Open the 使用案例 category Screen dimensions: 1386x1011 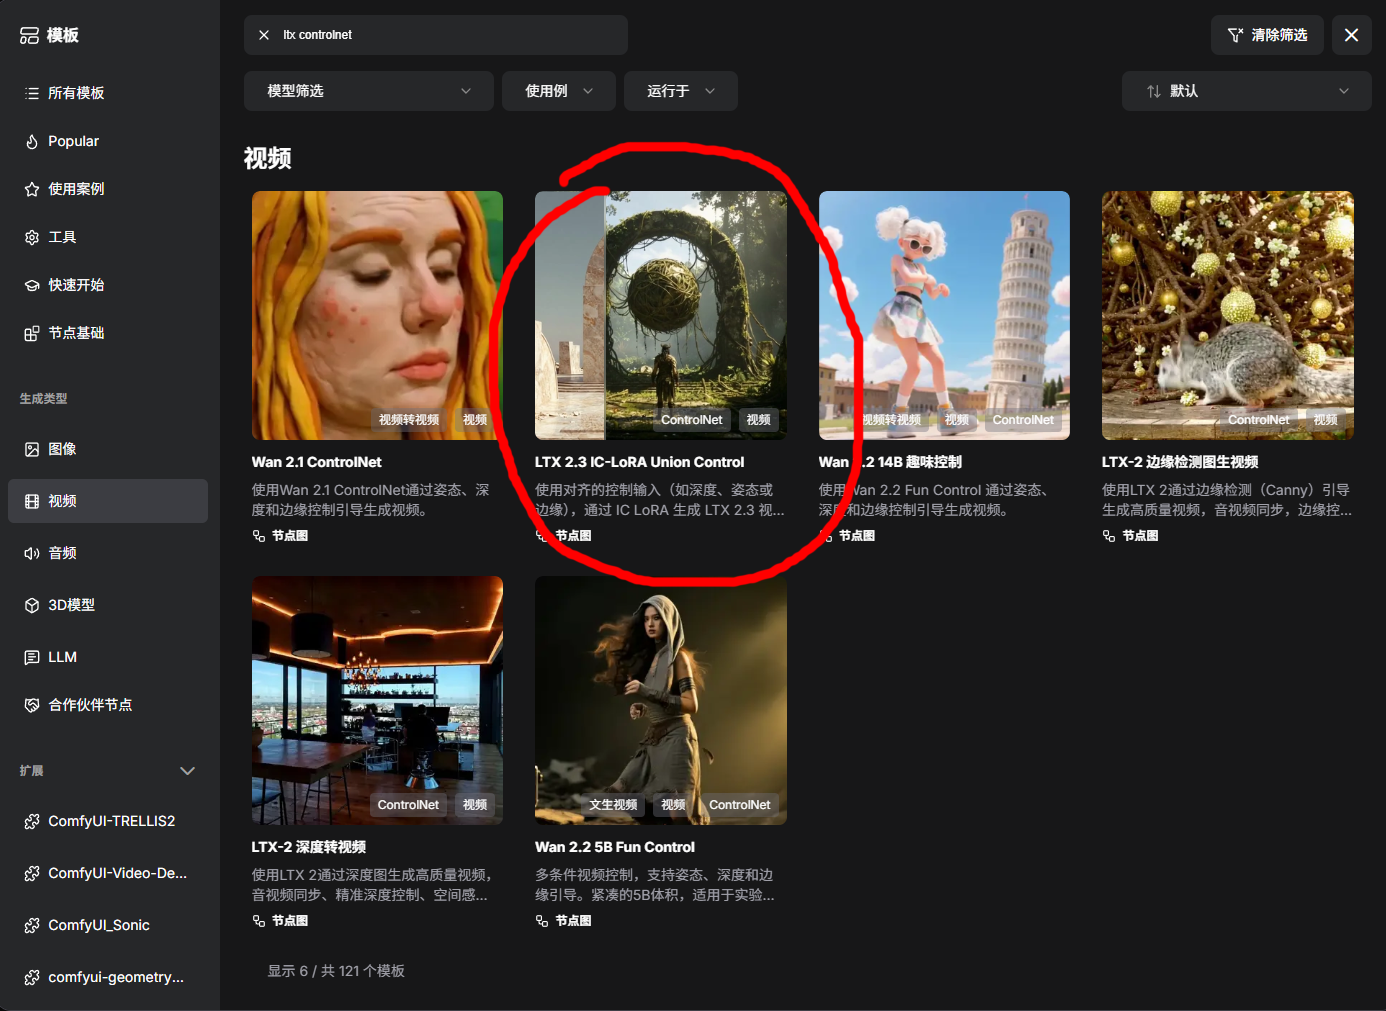(108, 189)
